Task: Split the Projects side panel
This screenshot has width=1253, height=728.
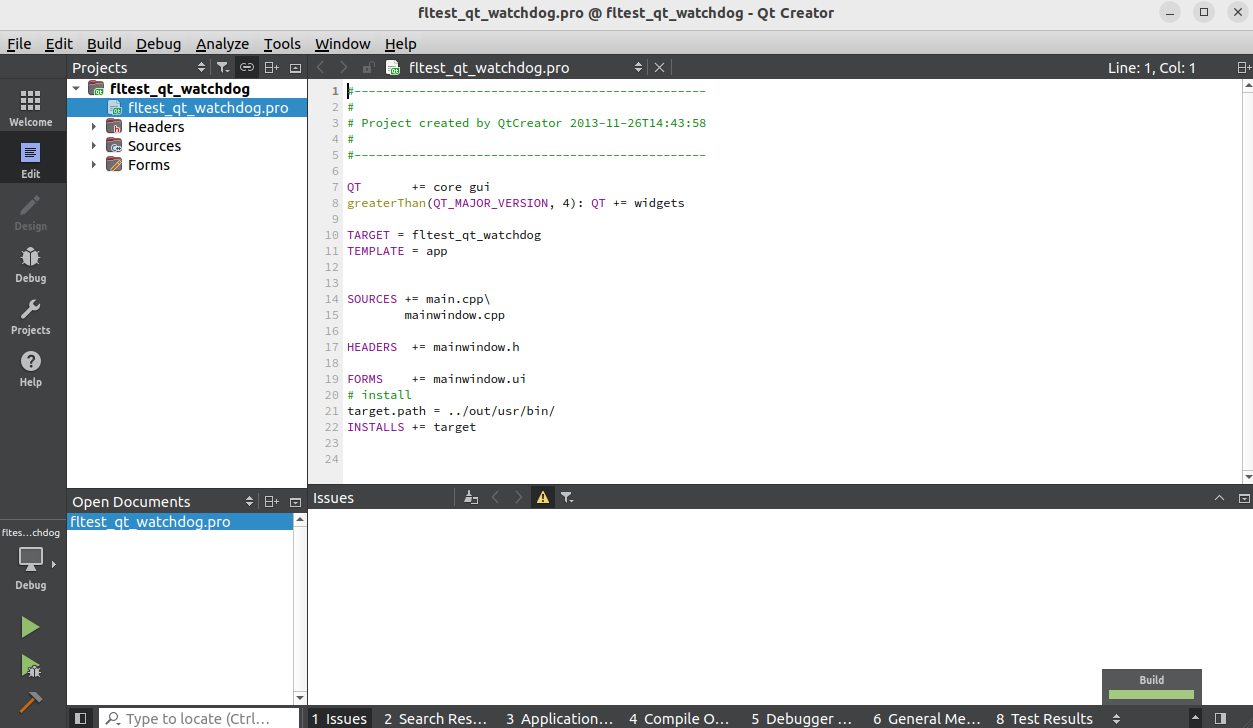Action: point(271,67)
